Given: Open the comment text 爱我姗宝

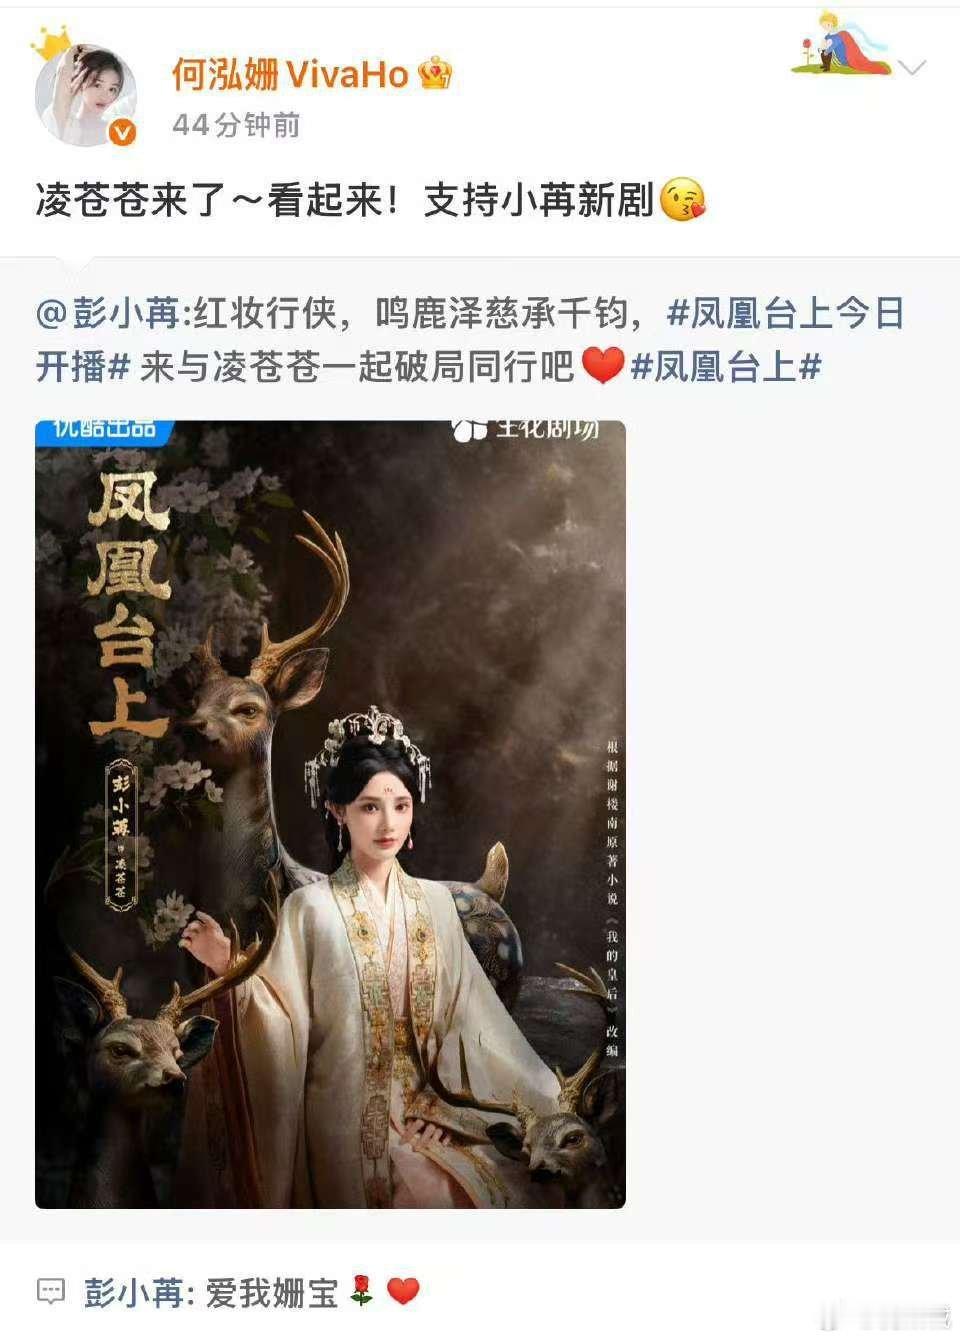Looking at the screenshot, I should pyautogui.click(x=272, y=1292).
